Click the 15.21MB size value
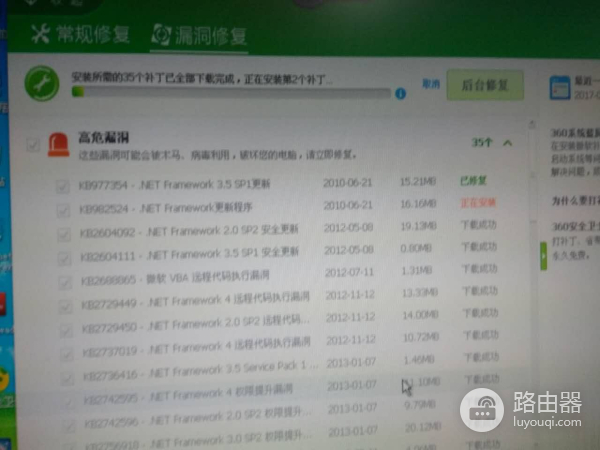This screenshot has width=600, height=450. pos(418,181)
